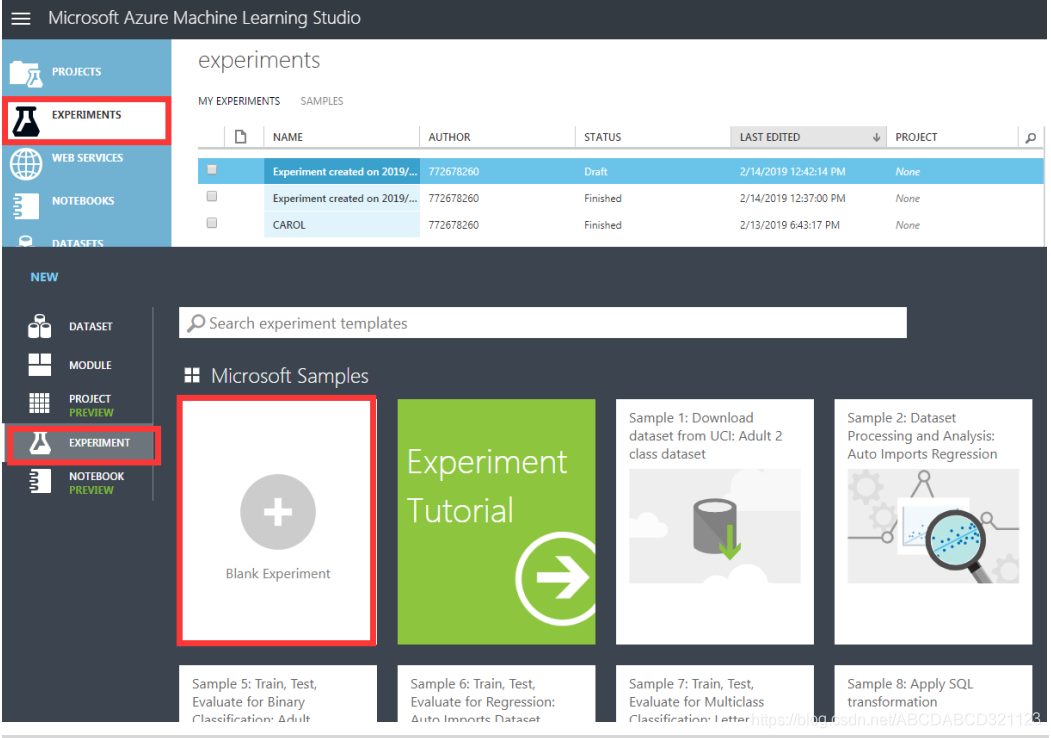Select PROJECTS in the left sidebar
The height and width of the screenshot is (738, 1051).
pyautogui.click(x=76, y=72)
